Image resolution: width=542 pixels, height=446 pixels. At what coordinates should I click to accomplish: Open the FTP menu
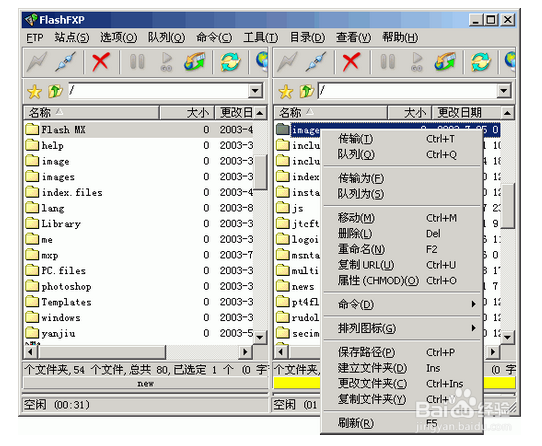pos(35,37)
